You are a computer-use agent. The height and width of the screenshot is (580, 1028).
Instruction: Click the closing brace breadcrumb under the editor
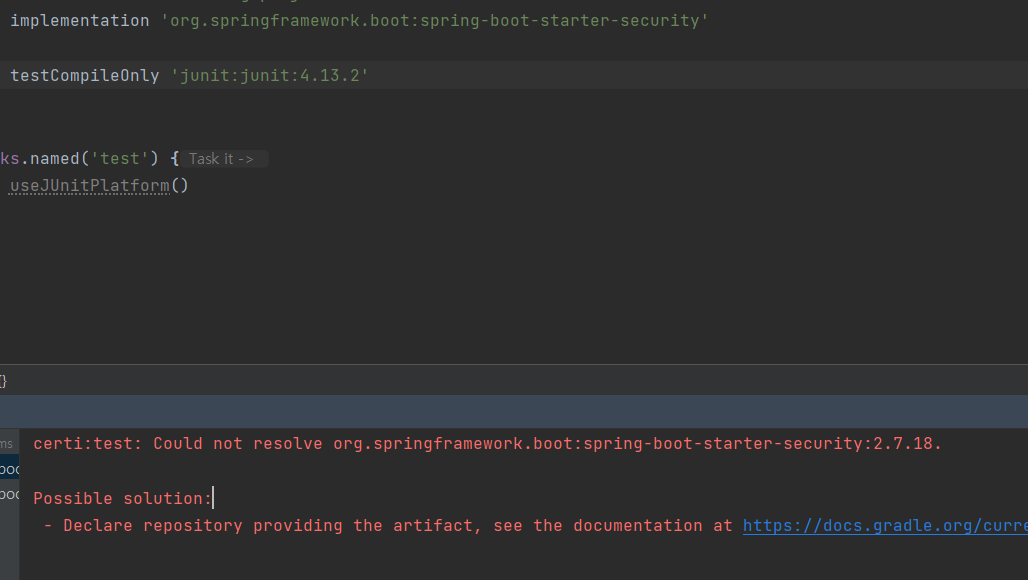tap(3, 381)
